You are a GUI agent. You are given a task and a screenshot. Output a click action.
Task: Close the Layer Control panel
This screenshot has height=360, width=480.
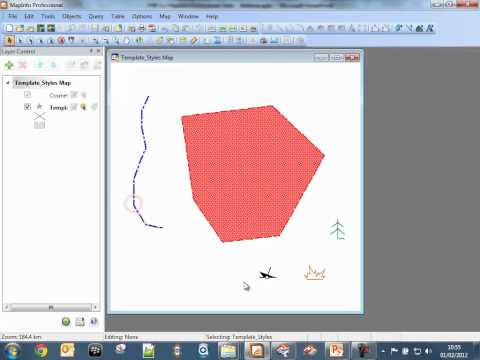(x=98, y=51)
